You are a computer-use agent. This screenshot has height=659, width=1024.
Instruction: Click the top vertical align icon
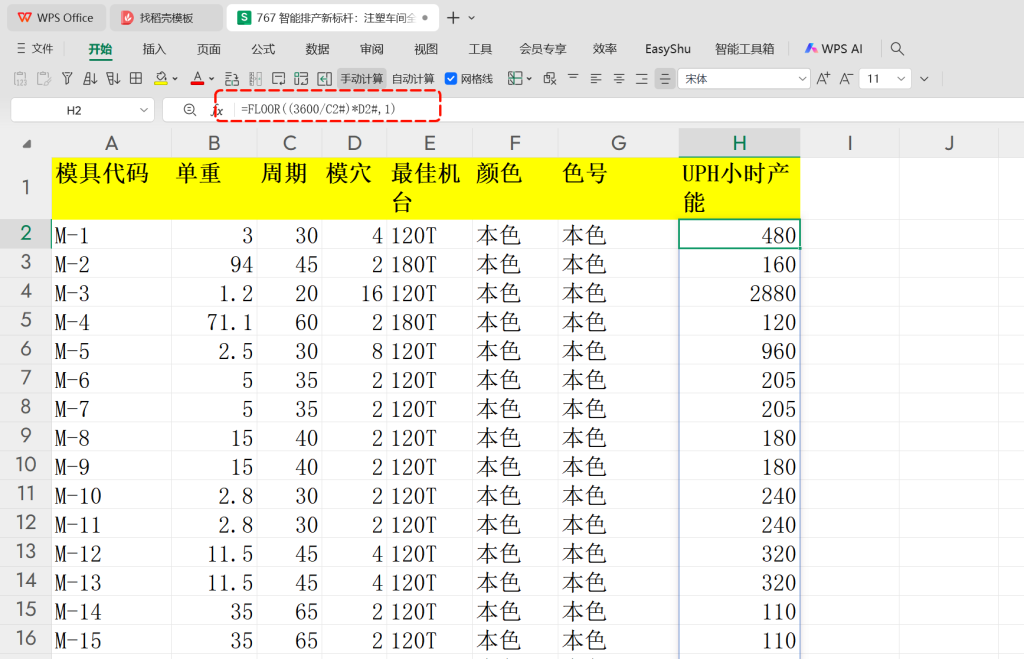pos(573,78)
